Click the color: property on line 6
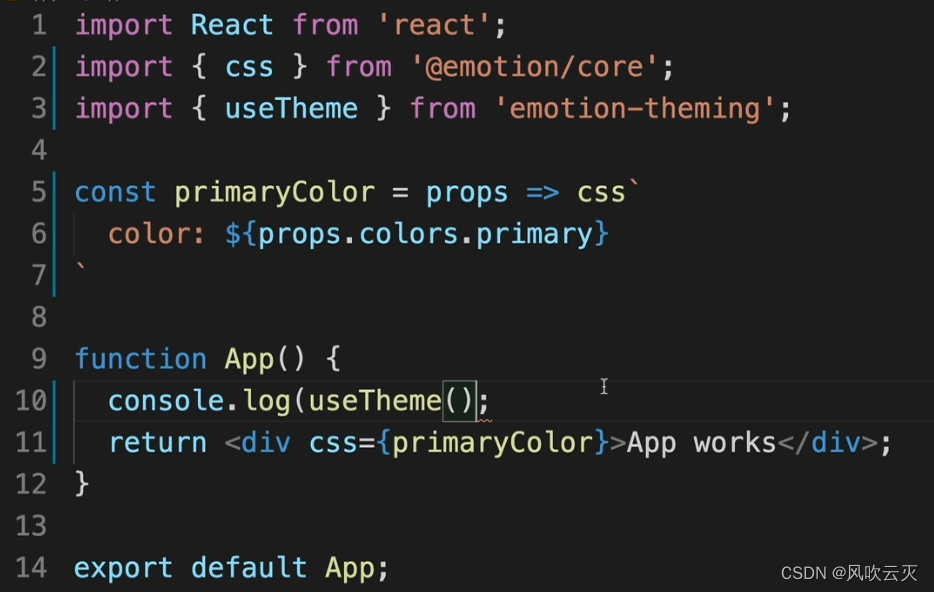Viewport: 934px width, 592px height. tap(156, 234)
